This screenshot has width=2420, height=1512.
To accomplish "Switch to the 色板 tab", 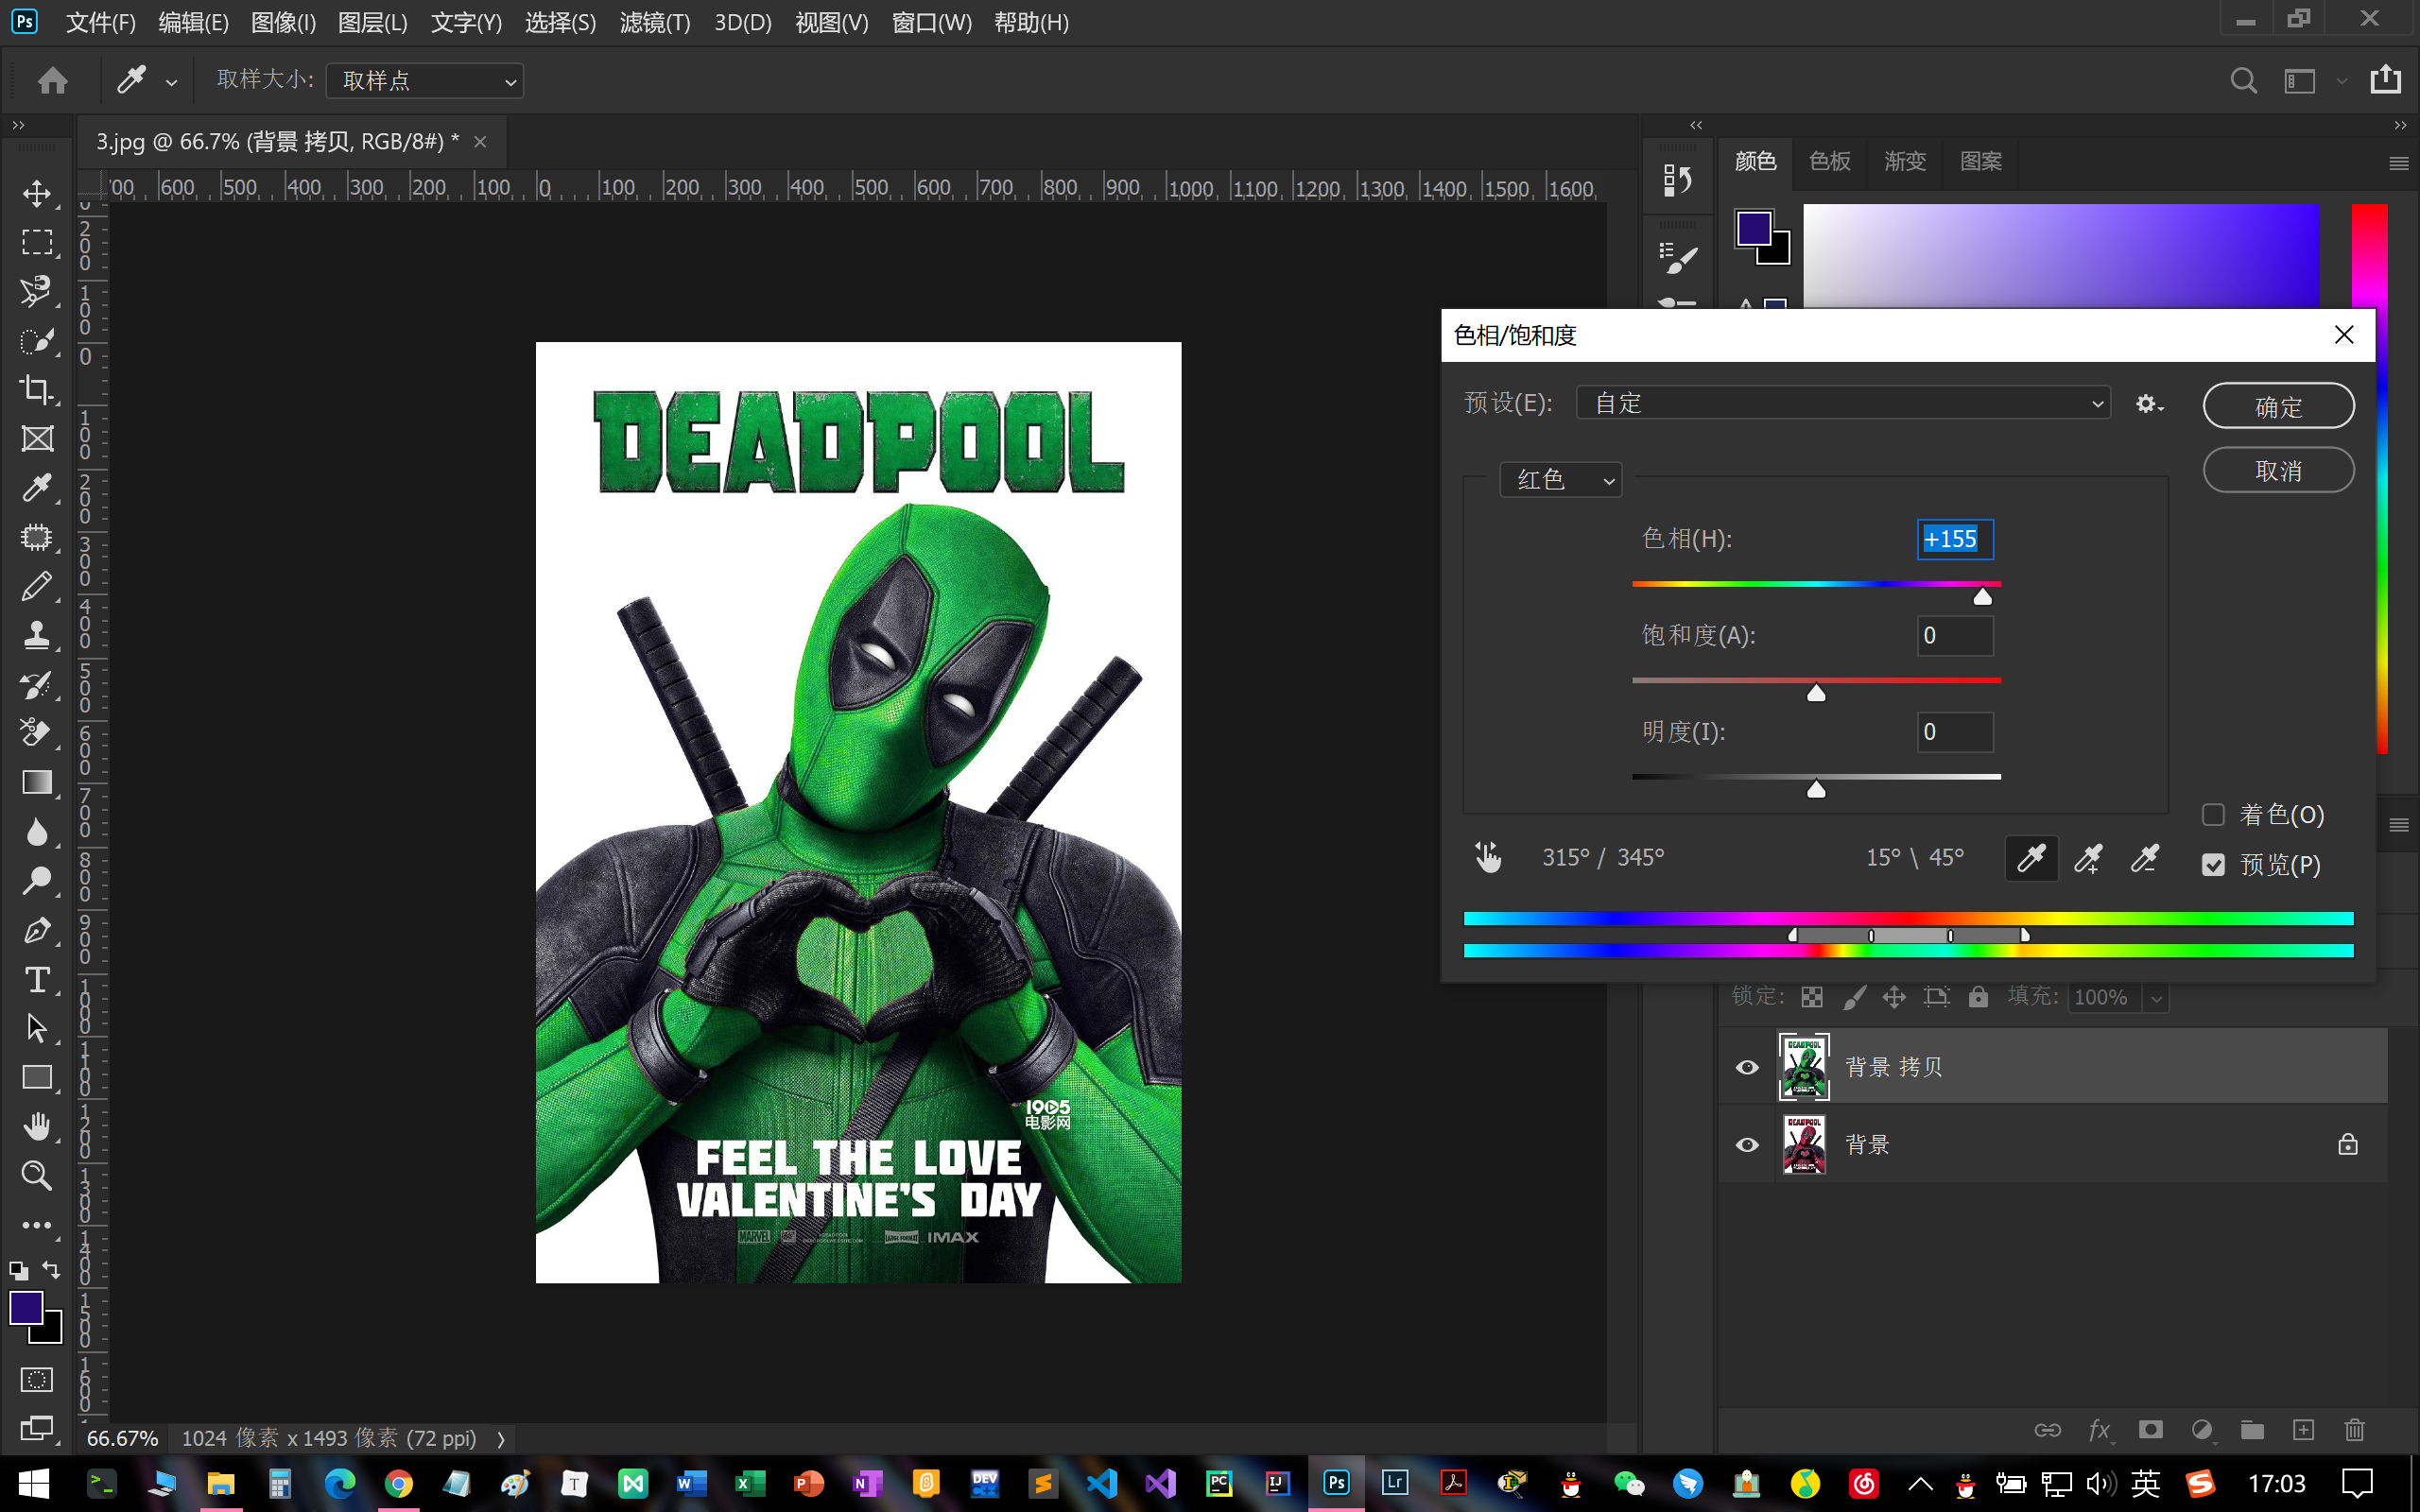I will coord(1829,161).
